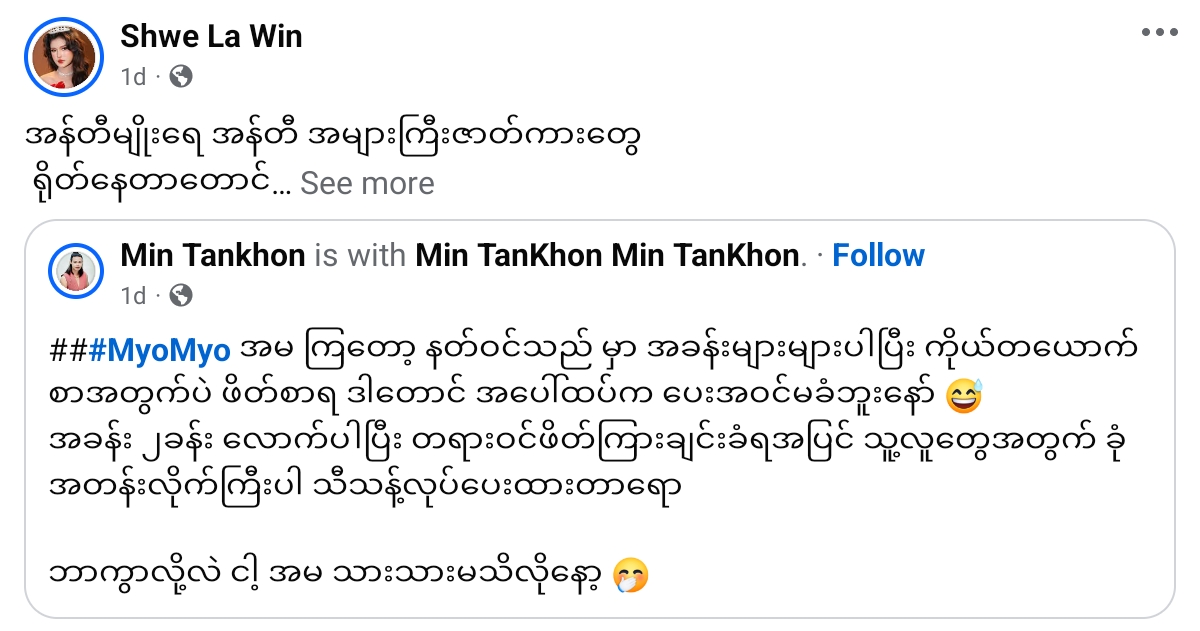Click the 1d timestamp in the shared post

(x=132, y=295)
